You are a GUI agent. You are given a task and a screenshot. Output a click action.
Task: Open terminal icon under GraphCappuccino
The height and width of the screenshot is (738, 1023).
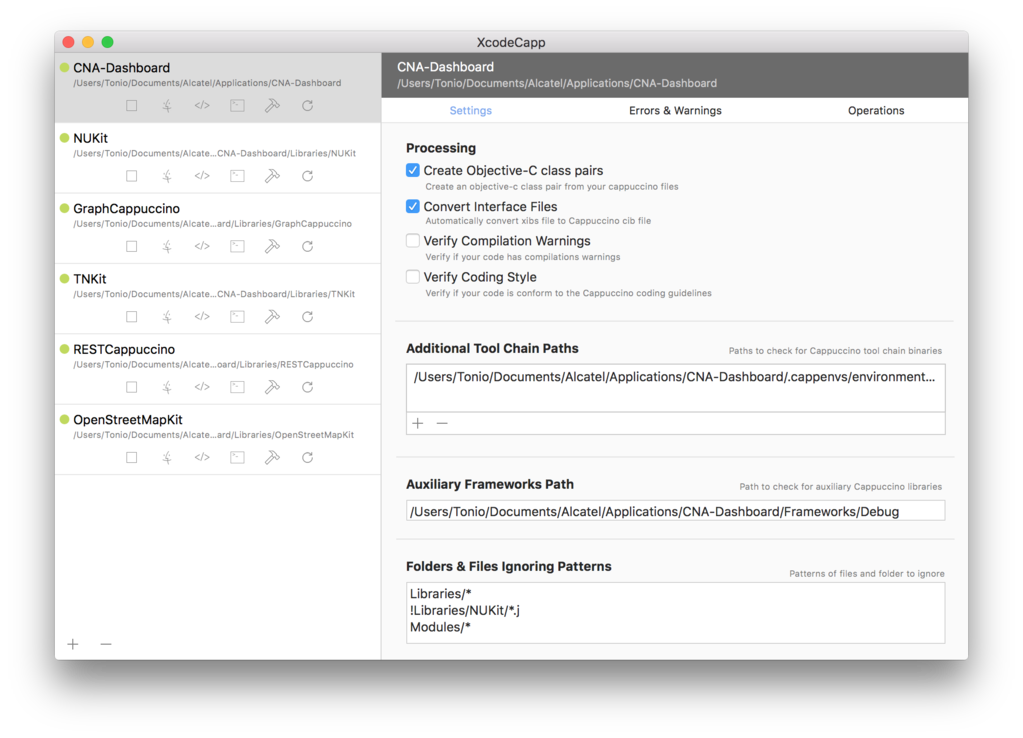click(x=237, y=246)
